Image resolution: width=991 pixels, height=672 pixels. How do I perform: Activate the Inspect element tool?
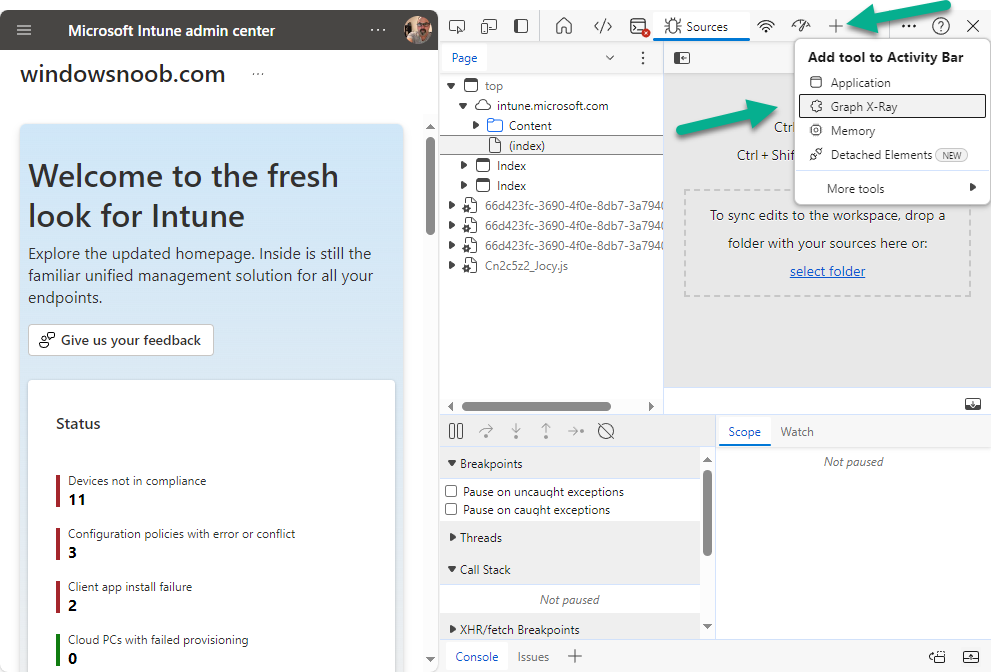coord(457,27)
